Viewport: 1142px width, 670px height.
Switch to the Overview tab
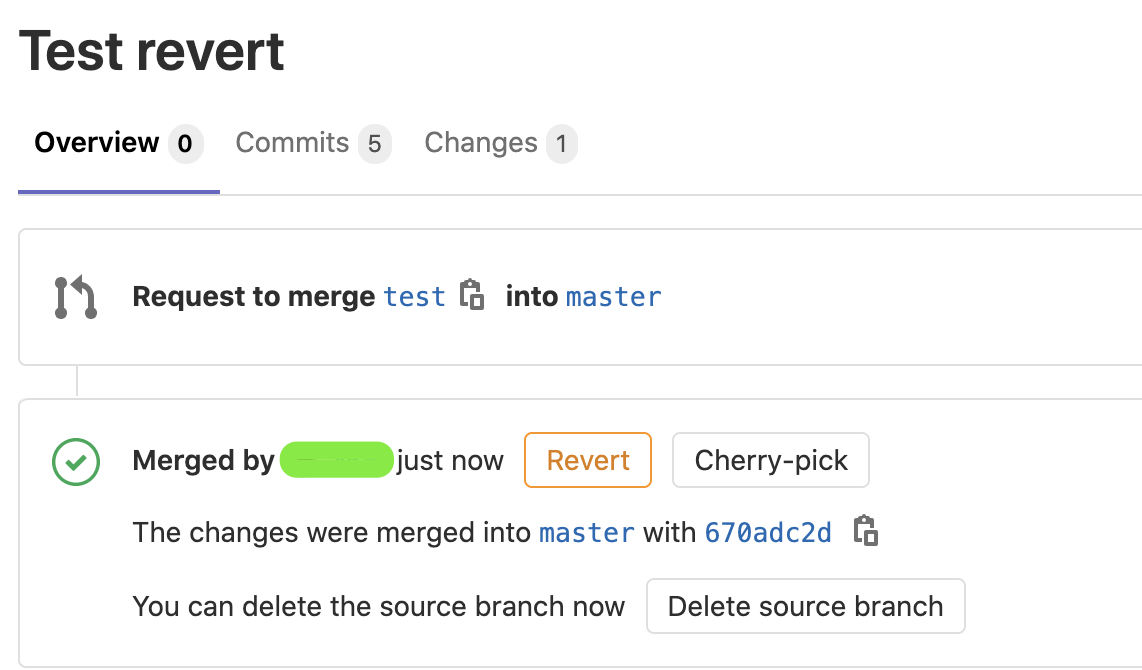pos(97,143)
